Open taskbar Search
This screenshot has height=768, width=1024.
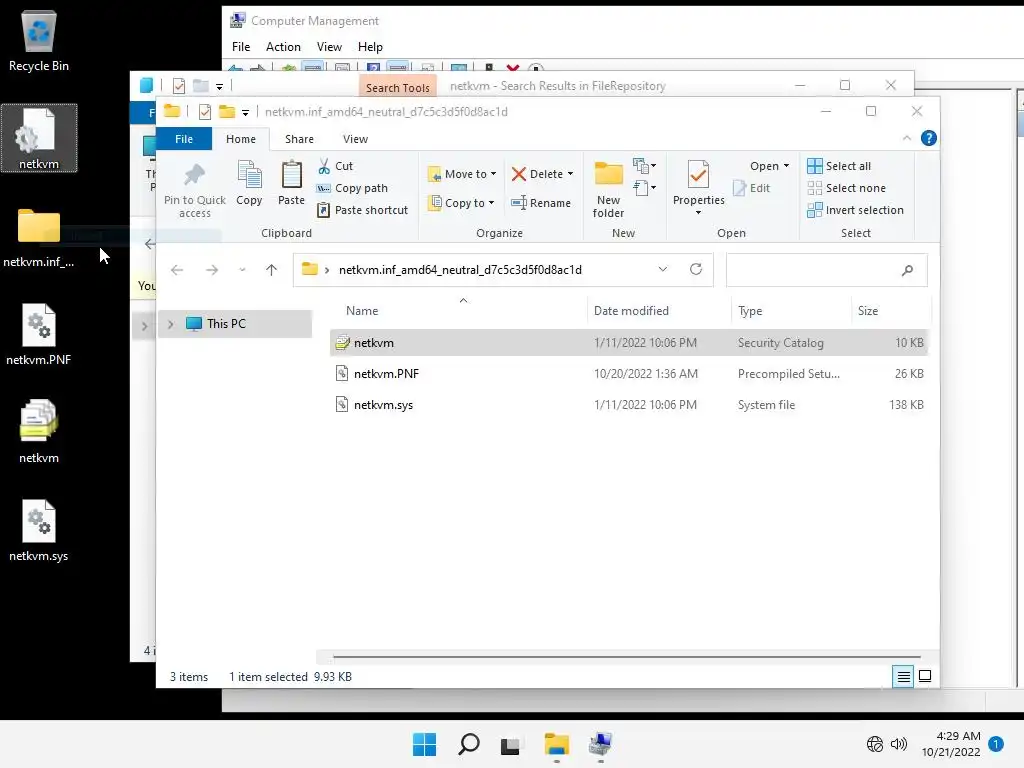[x=469, y=744]
